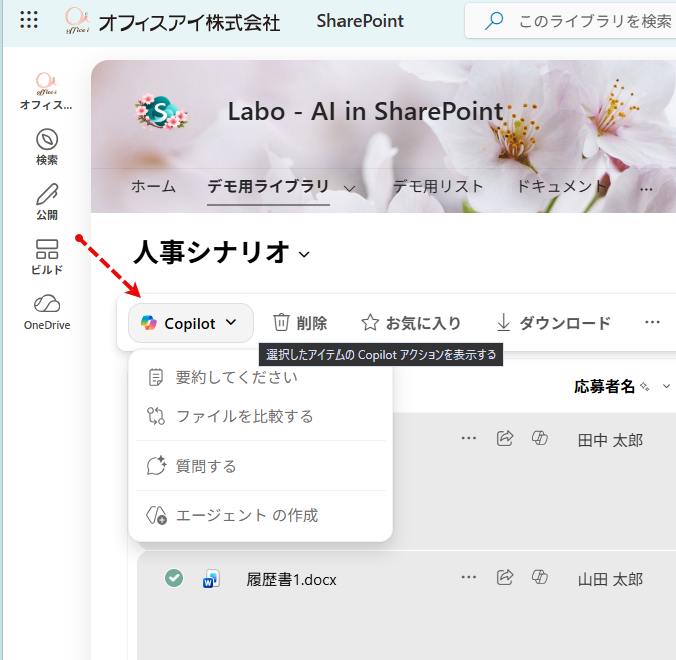Click the お気に入り star icon
Image resolution: width=676 pixels, height=660 pixels.
click(370, 322)
